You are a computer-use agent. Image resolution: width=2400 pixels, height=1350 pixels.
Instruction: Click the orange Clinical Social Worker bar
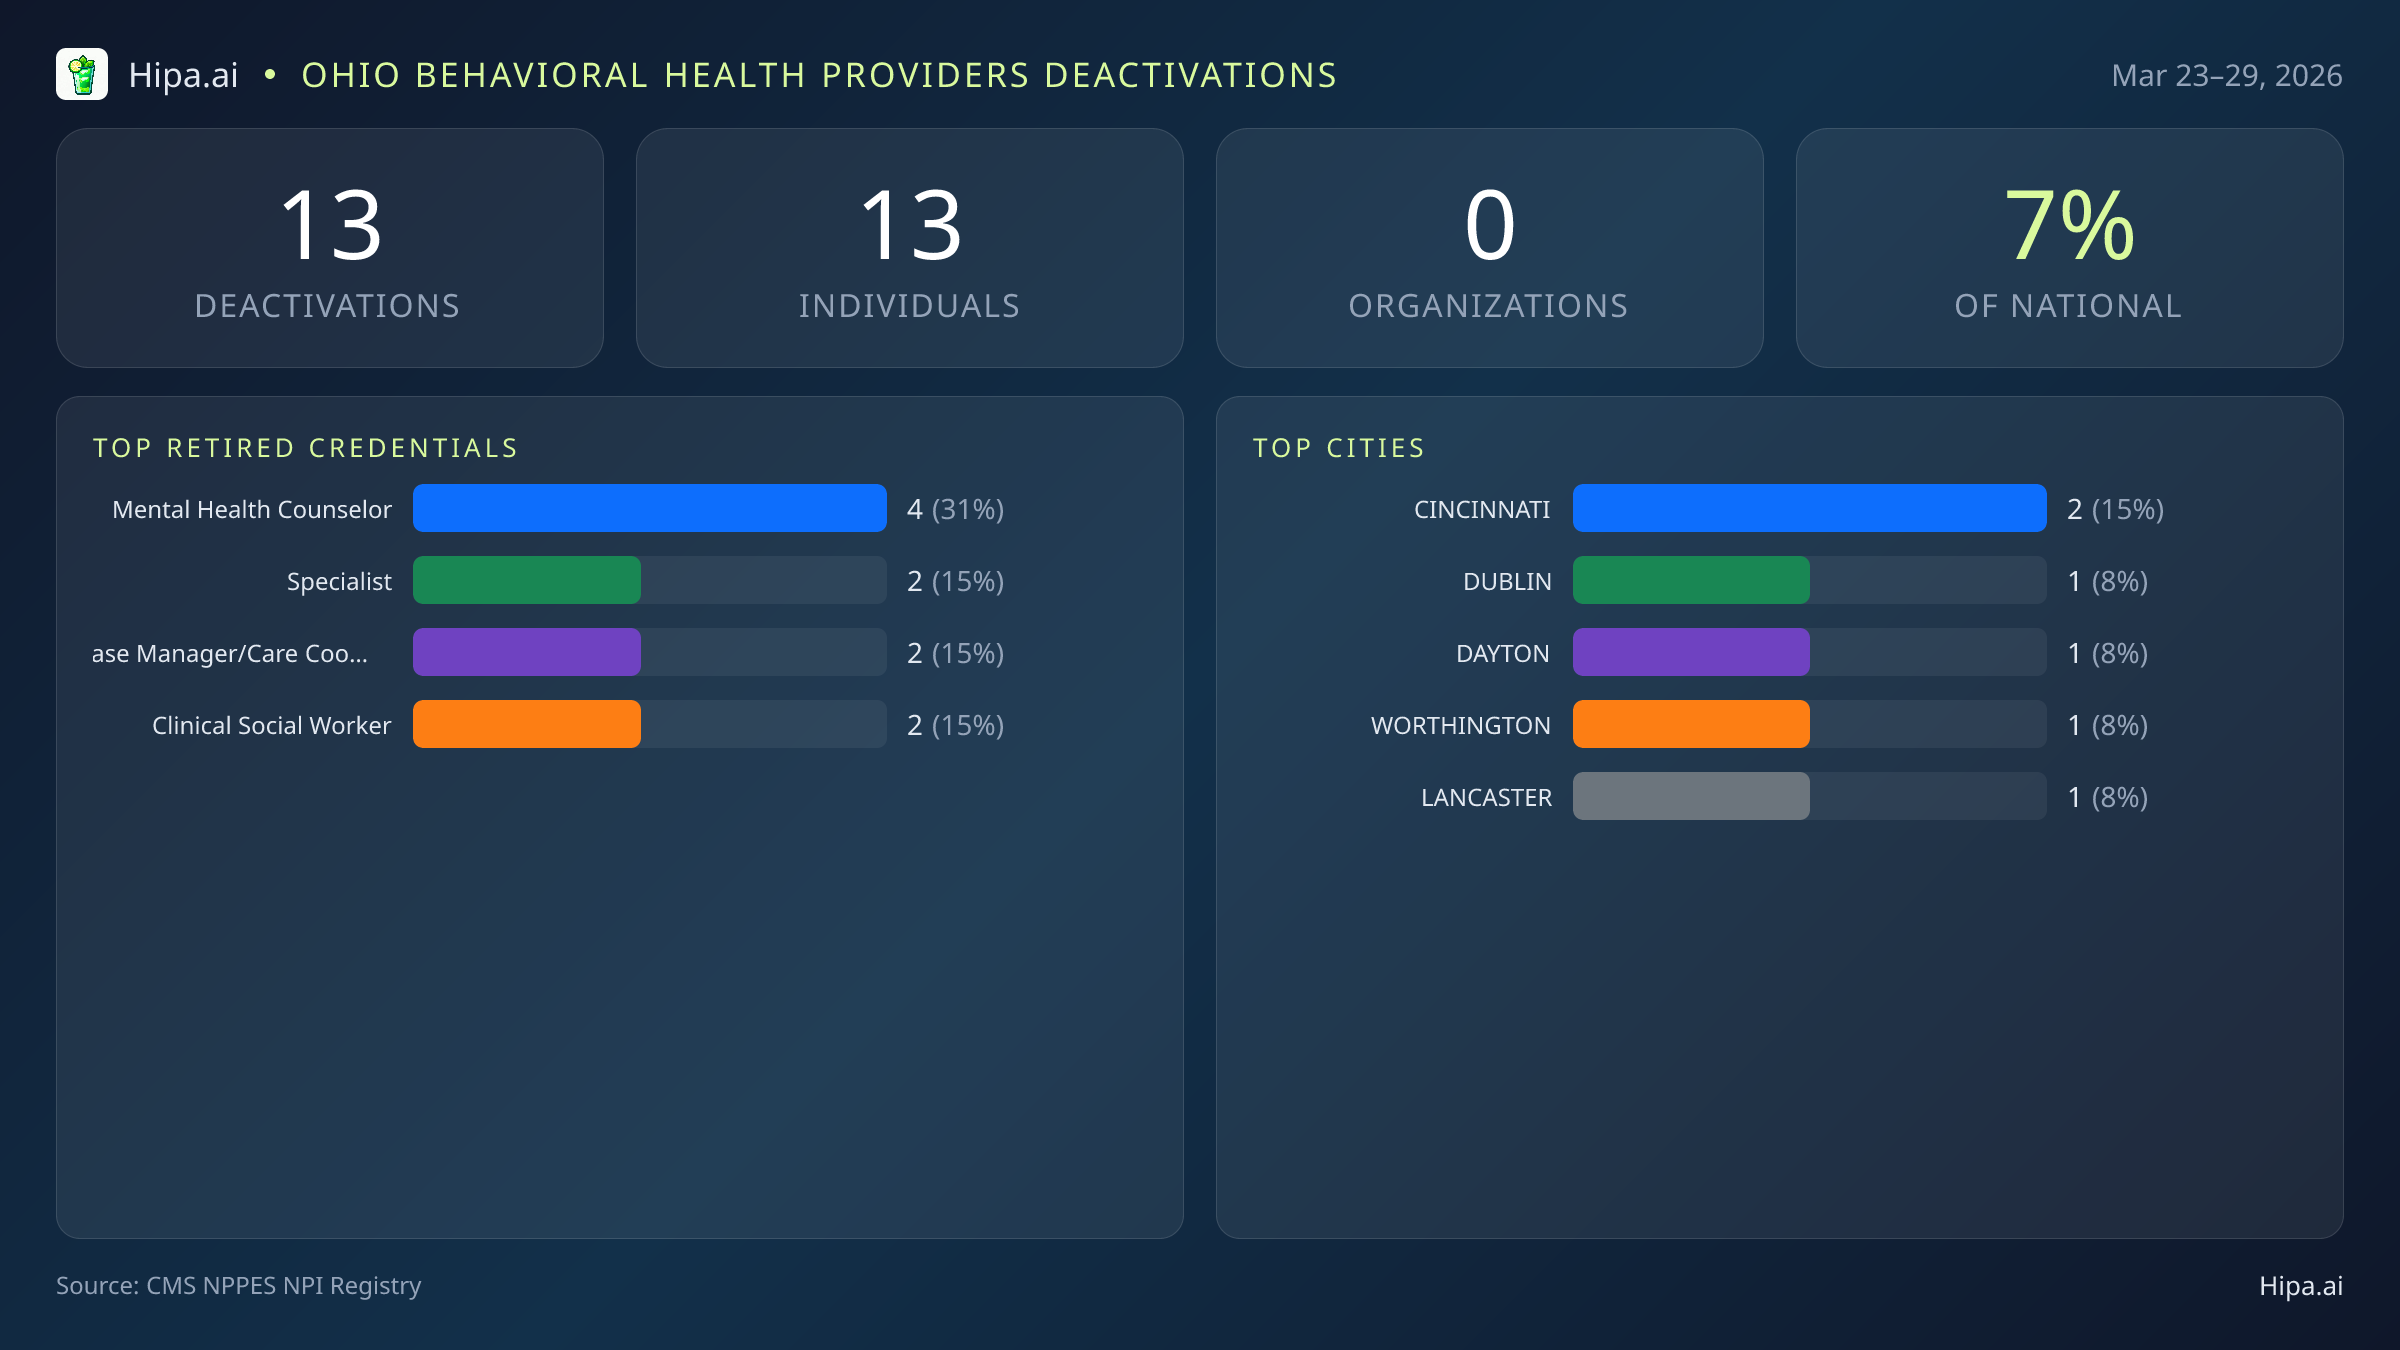point(527,724)
